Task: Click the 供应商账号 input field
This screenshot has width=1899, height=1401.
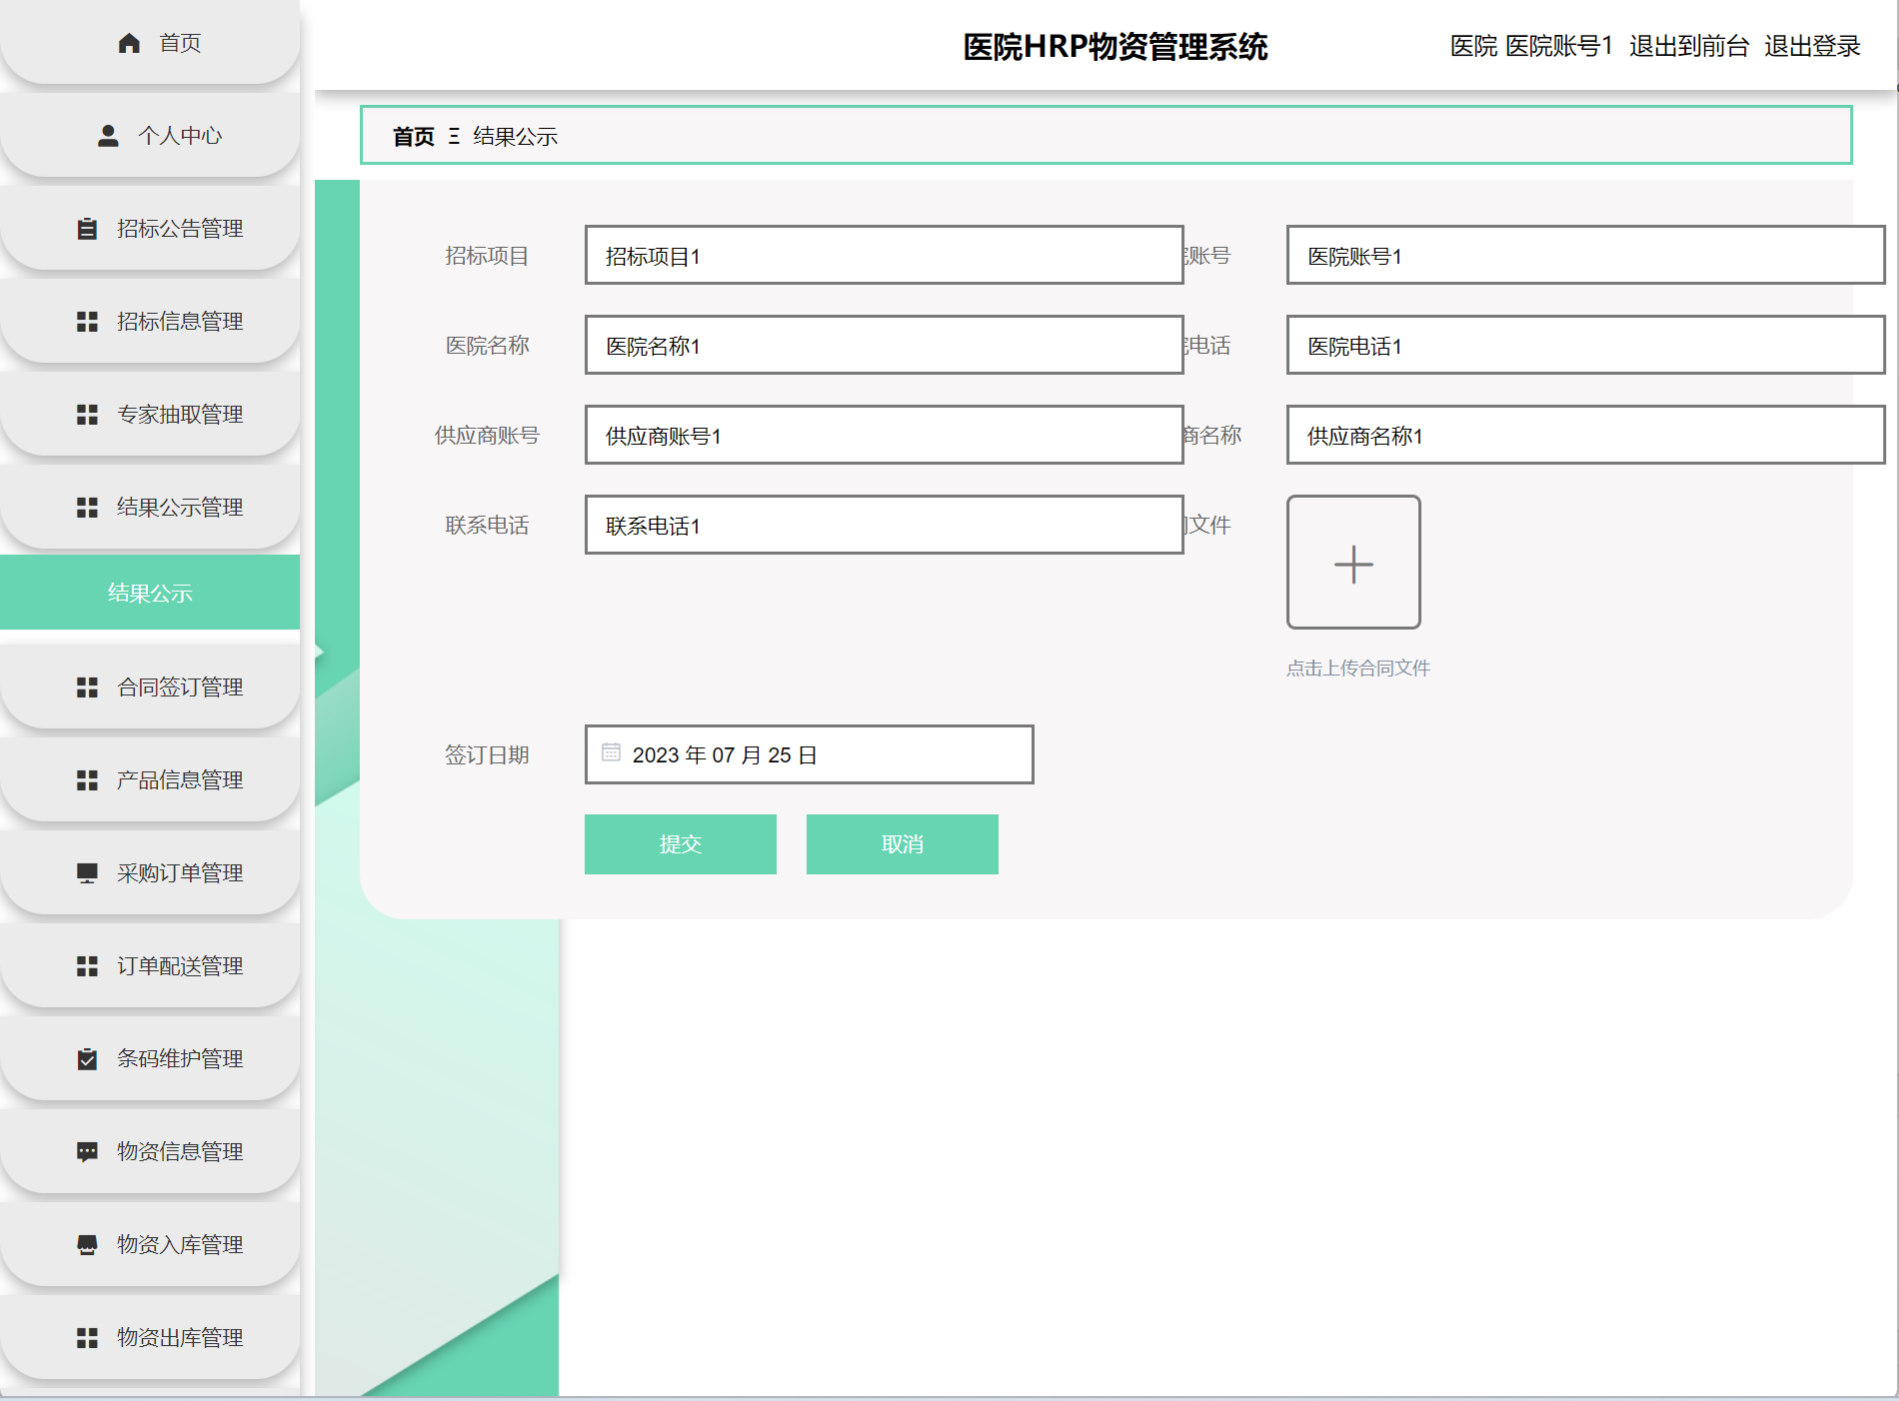Action: pos(884,435)
